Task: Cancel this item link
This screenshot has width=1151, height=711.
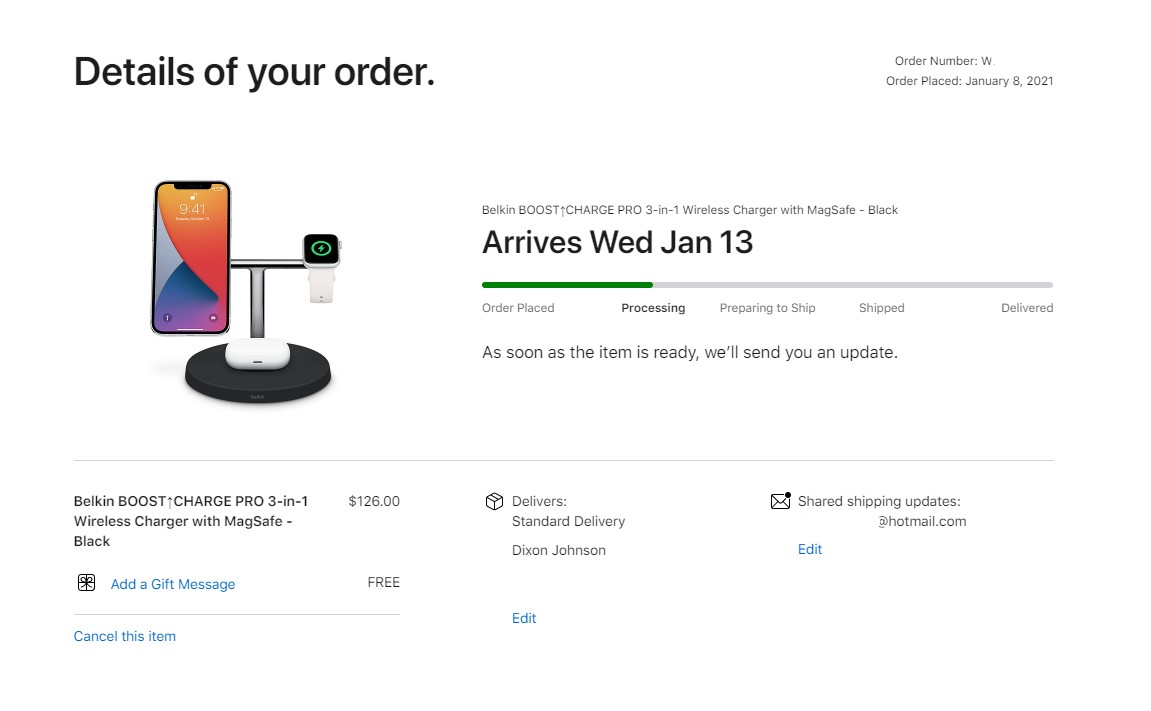Action: tap(125, 636)
